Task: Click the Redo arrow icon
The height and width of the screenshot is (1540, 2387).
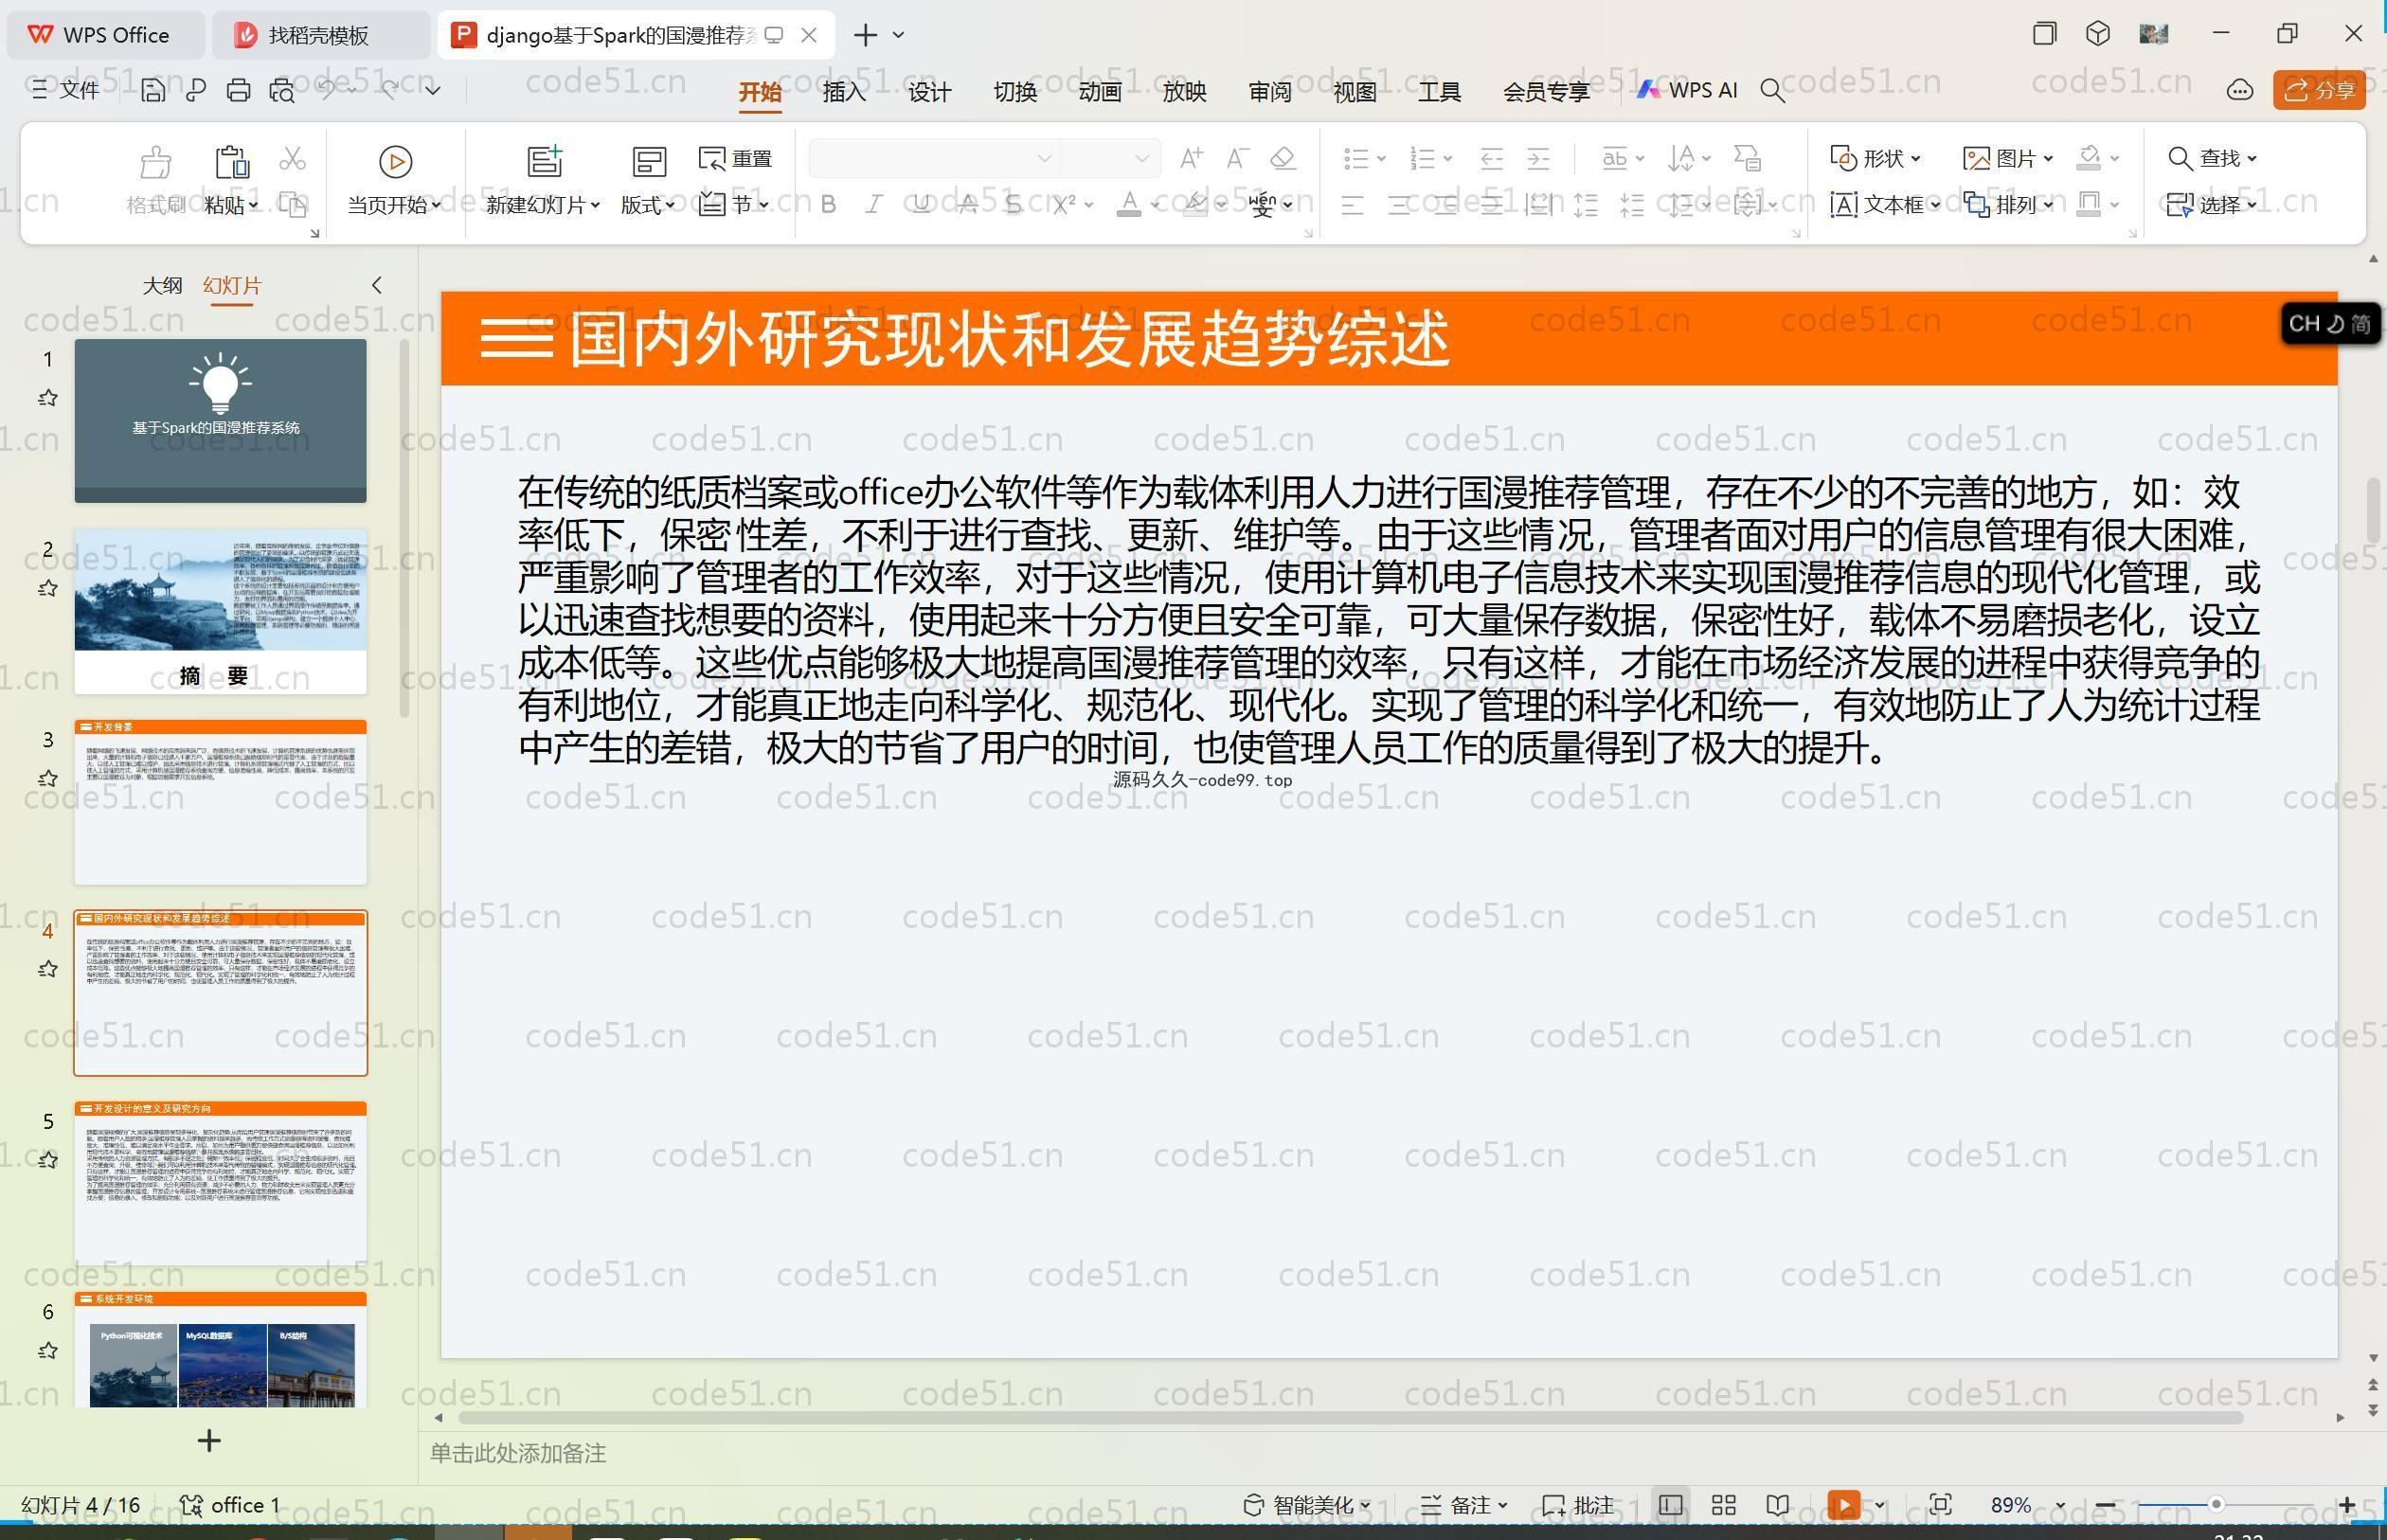Action: coord(389,90)
